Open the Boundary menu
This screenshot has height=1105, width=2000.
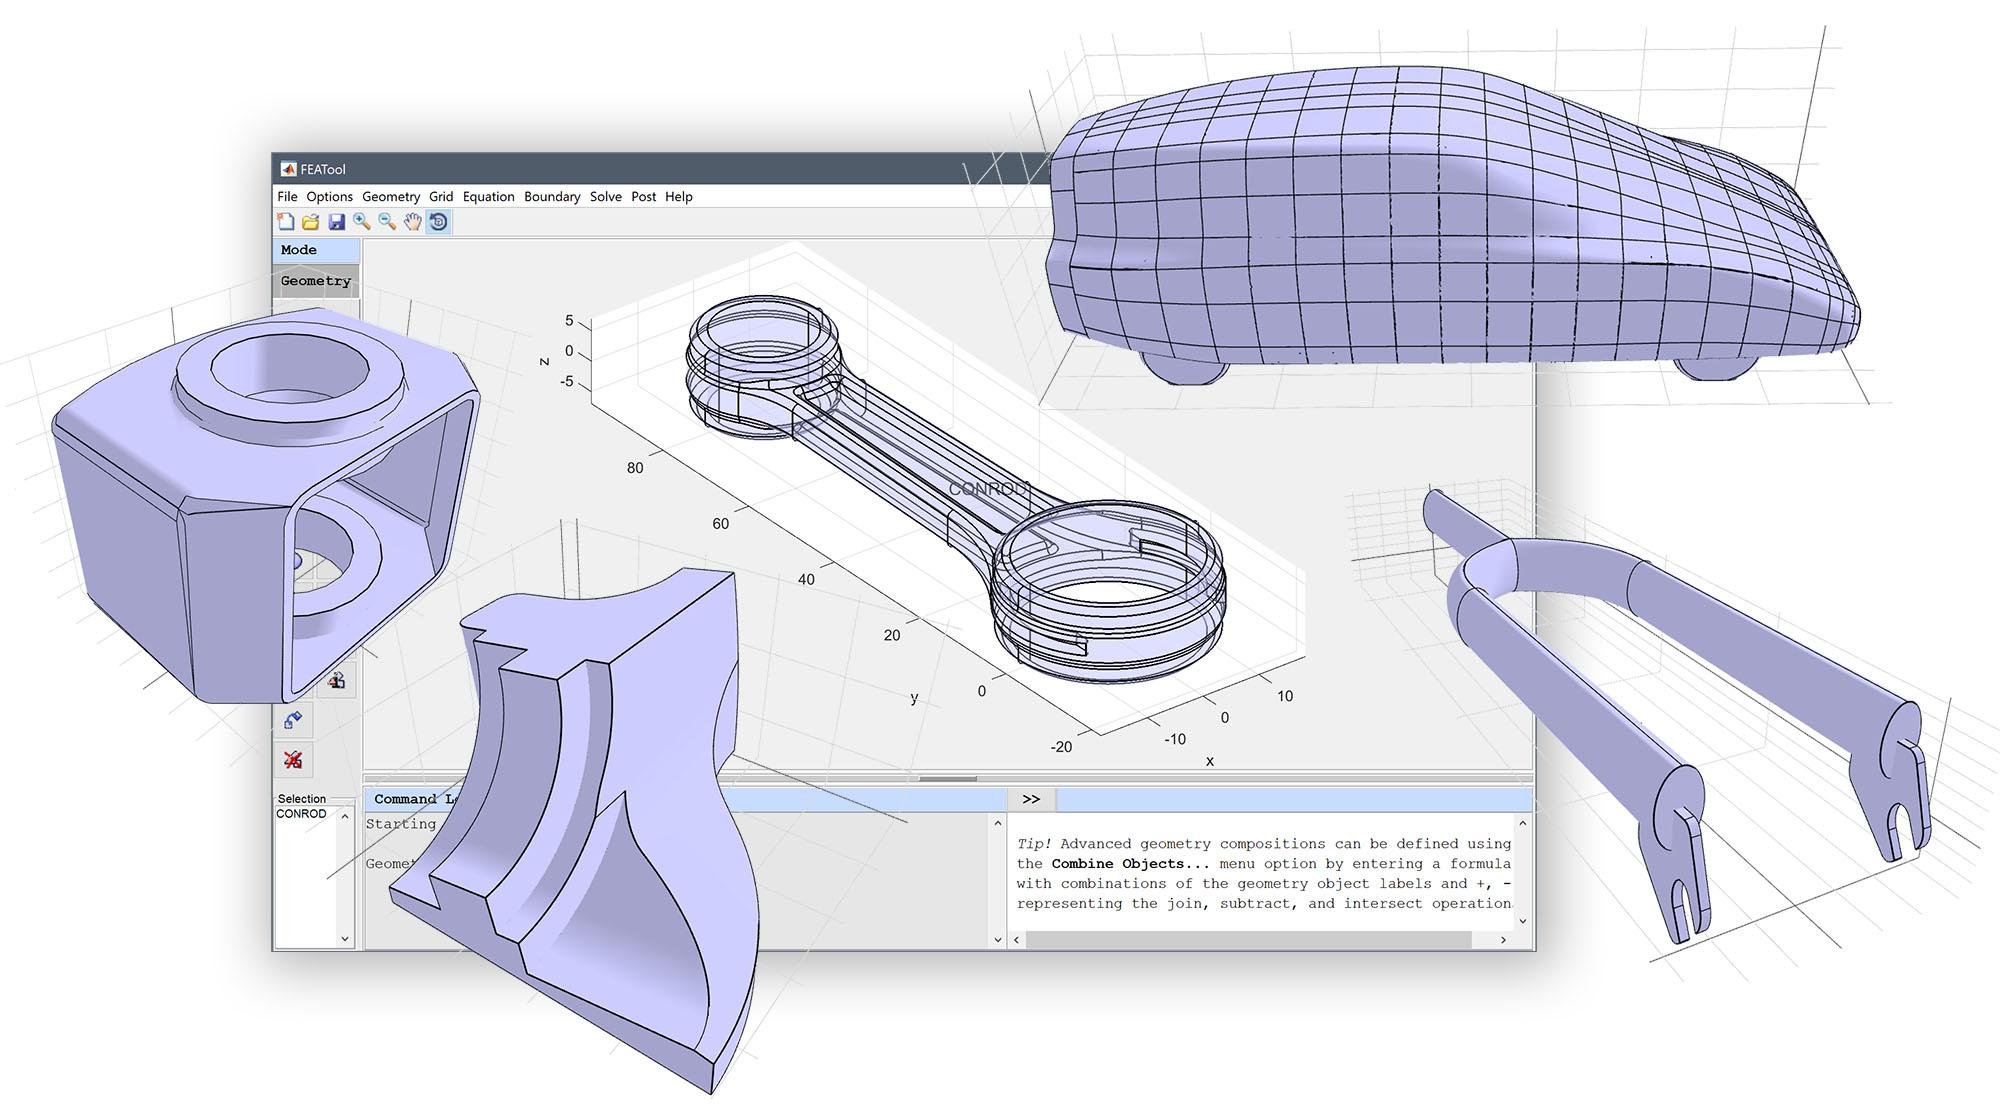click(x=552, y=197)
